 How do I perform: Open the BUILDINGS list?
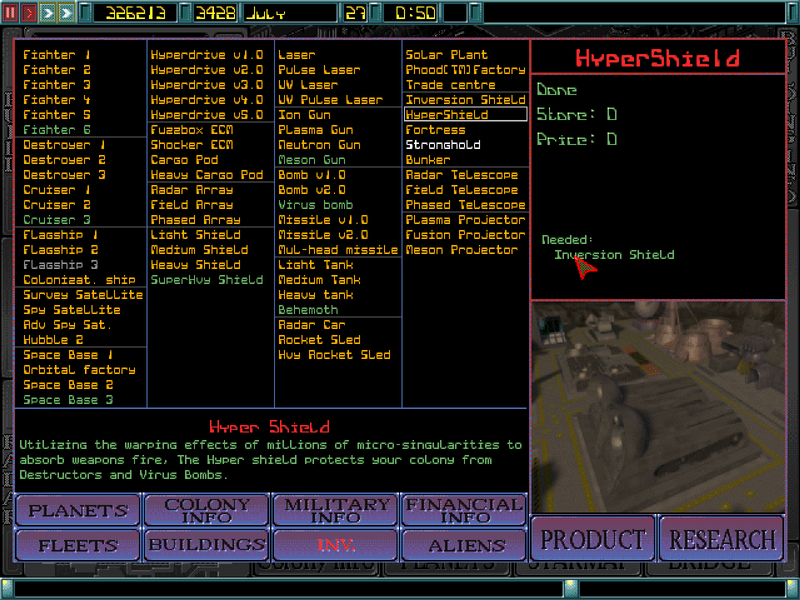[206, 545]
